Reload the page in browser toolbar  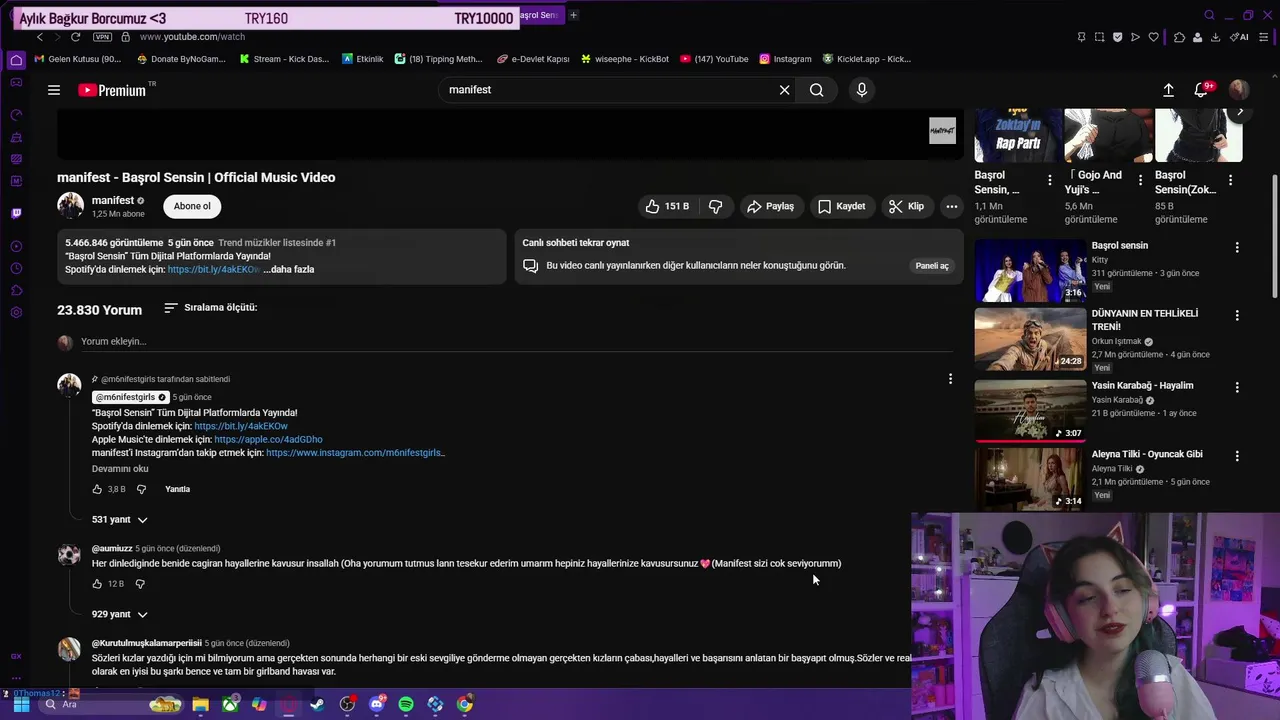point(75,37)
